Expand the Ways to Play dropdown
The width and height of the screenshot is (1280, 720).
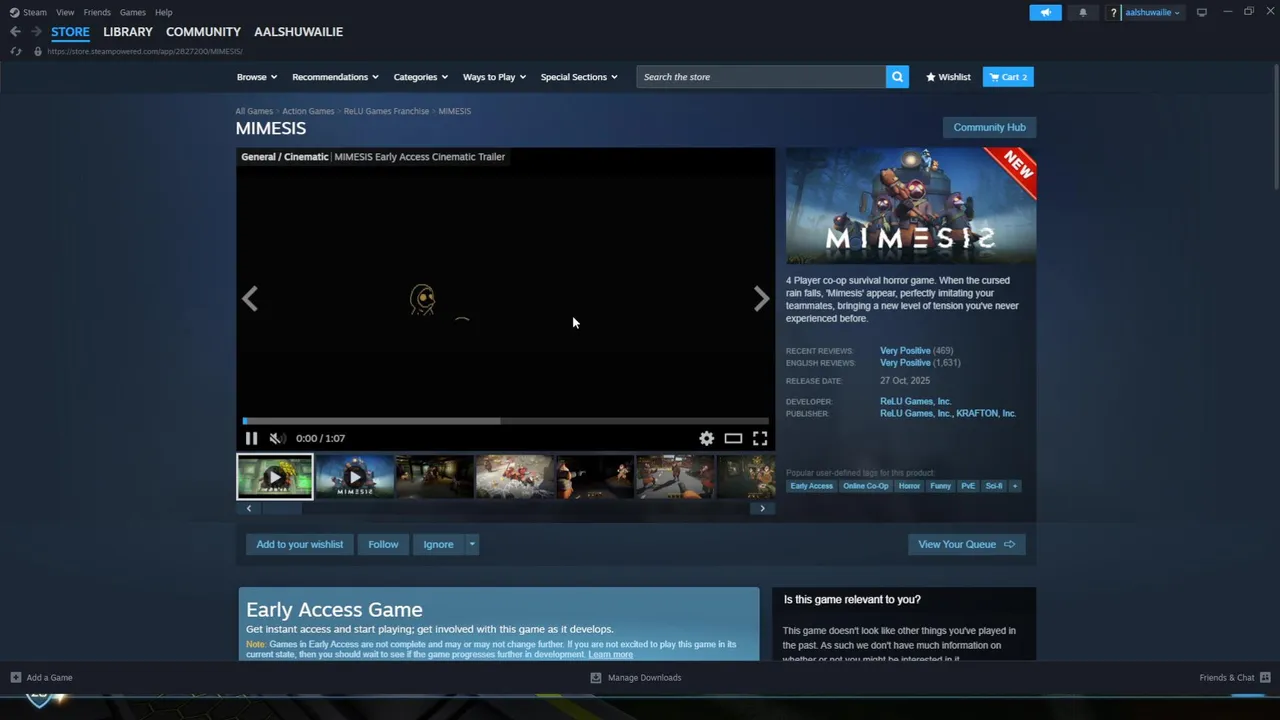[x=494, y=77]
